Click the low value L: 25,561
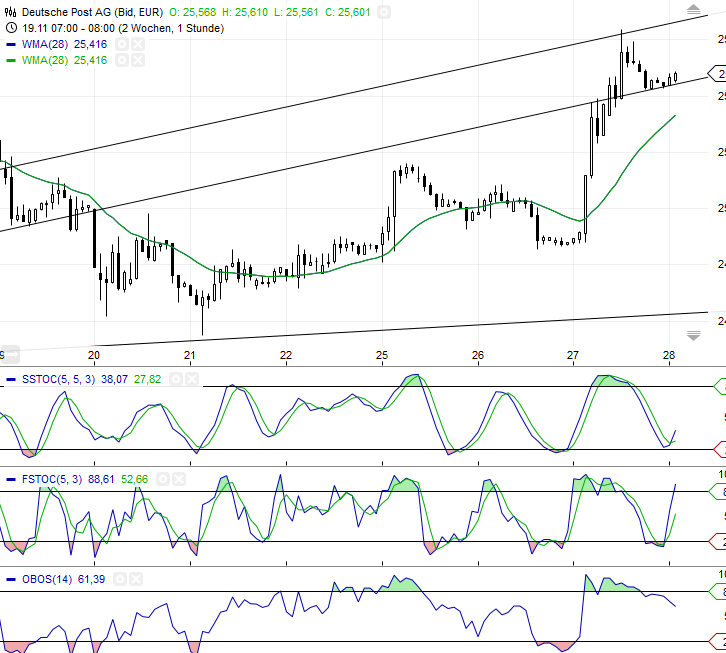The width and height of the screenshot is (726, 653). click(296, 12)
